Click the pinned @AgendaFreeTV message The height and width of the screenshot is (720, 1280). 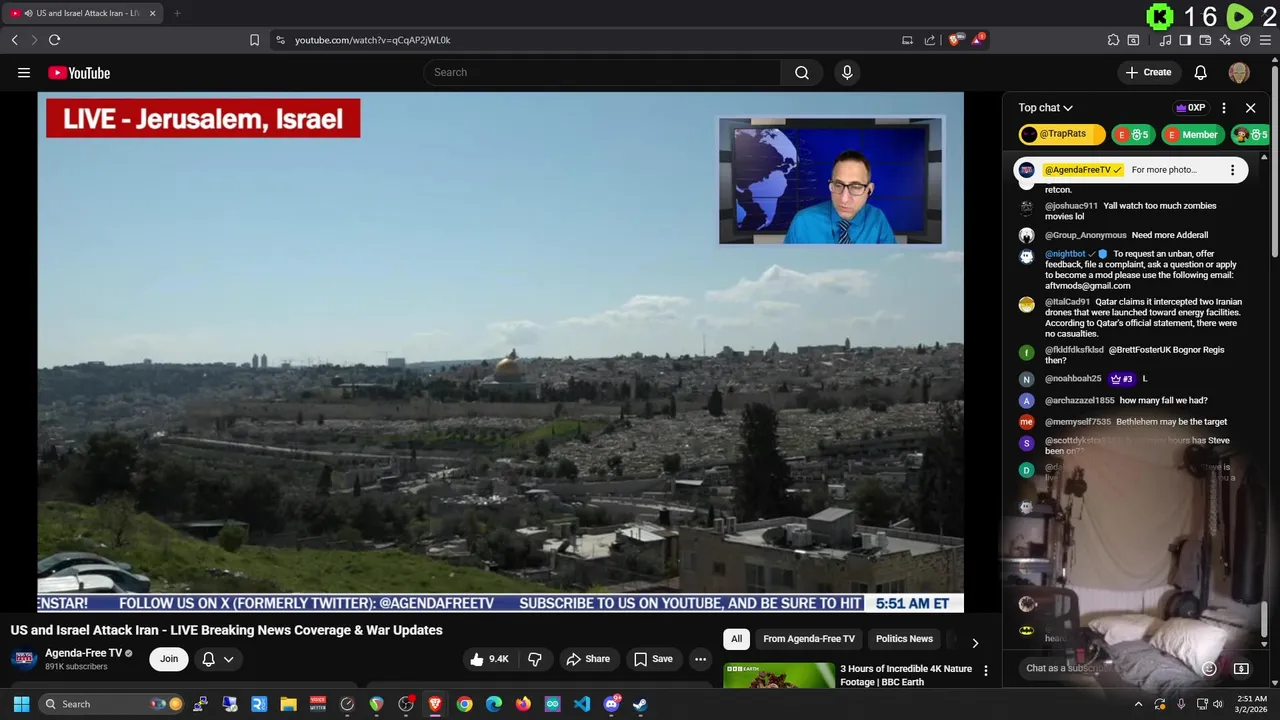(x=1129, y=170)
